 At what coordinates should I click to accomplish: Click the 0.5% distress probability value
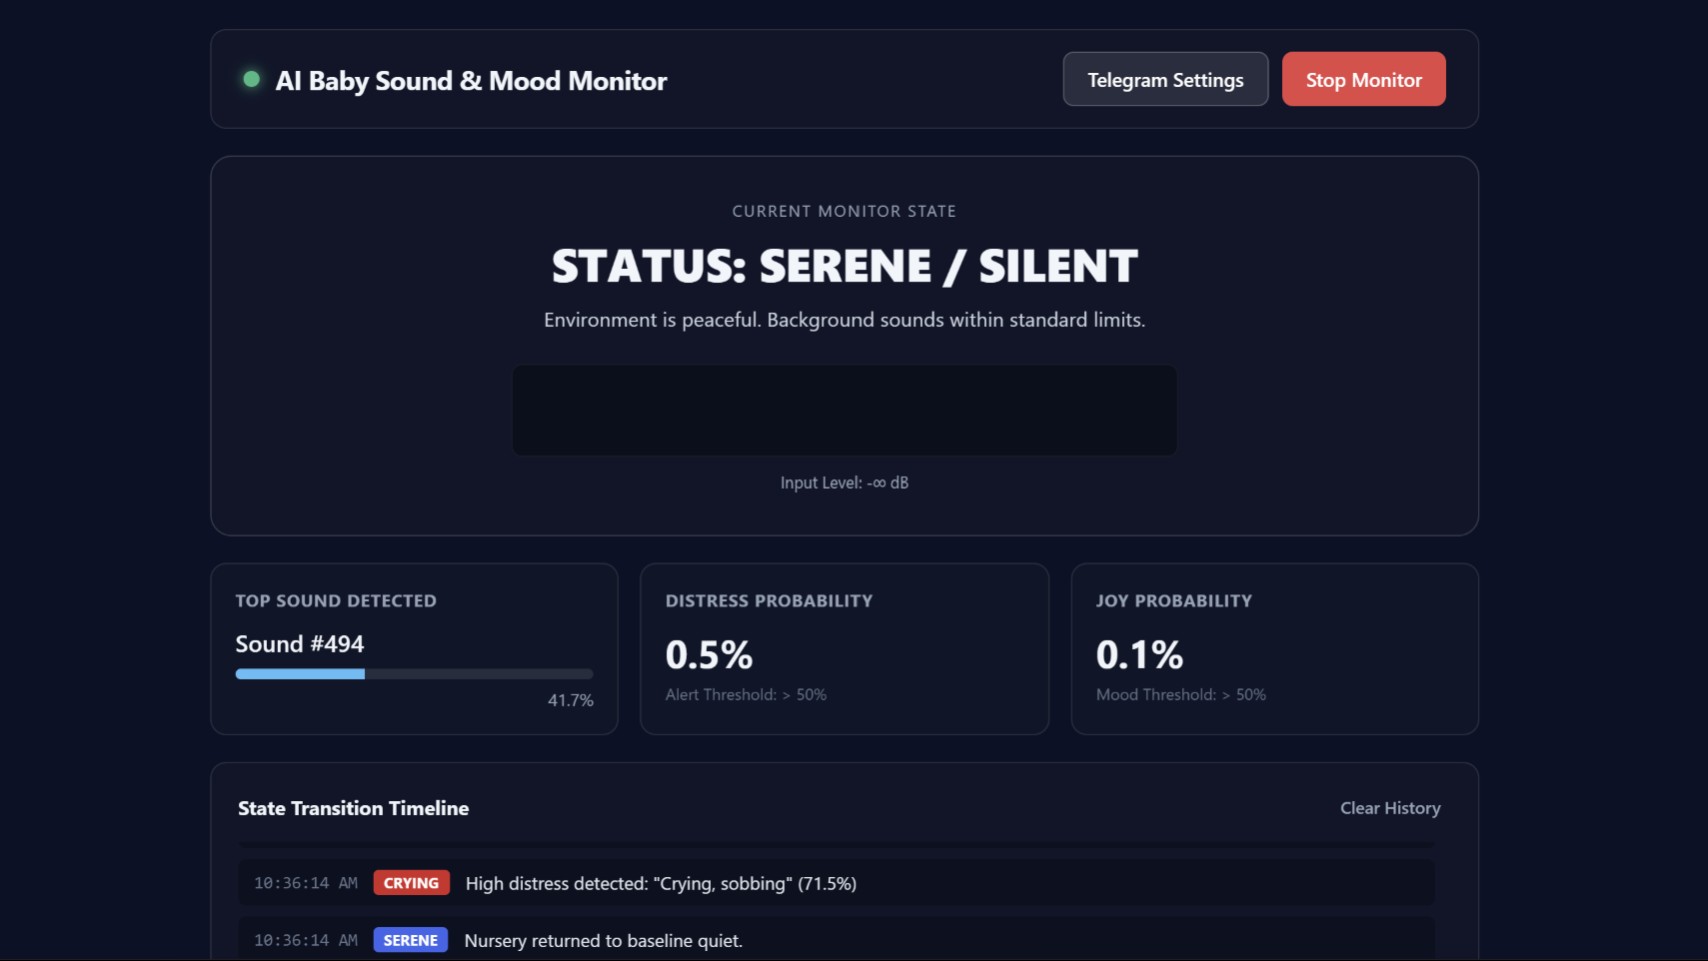[709, 655]
